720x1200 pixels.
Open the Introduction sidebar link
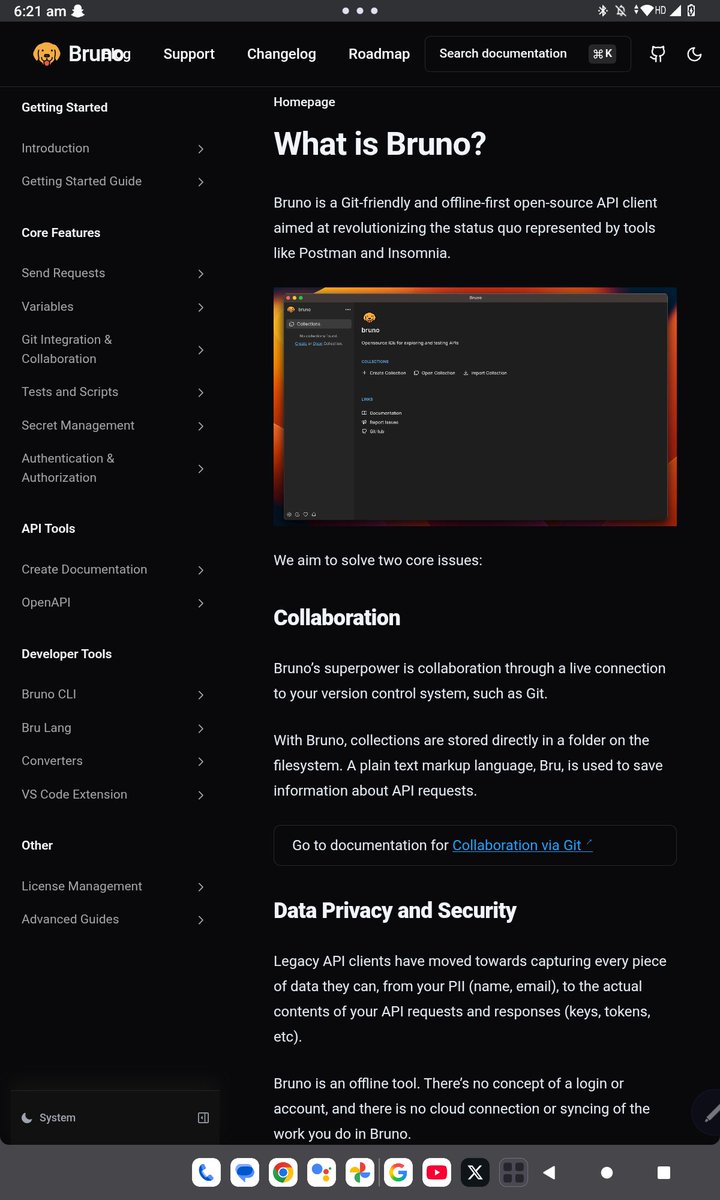55,148
